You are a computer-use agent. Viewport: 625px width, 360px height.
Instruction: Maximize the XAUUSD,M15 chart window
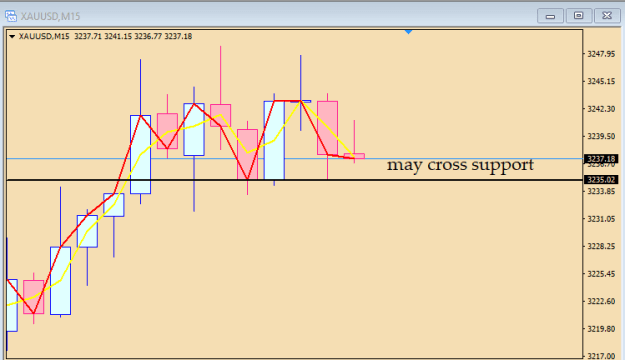point(578,16)
